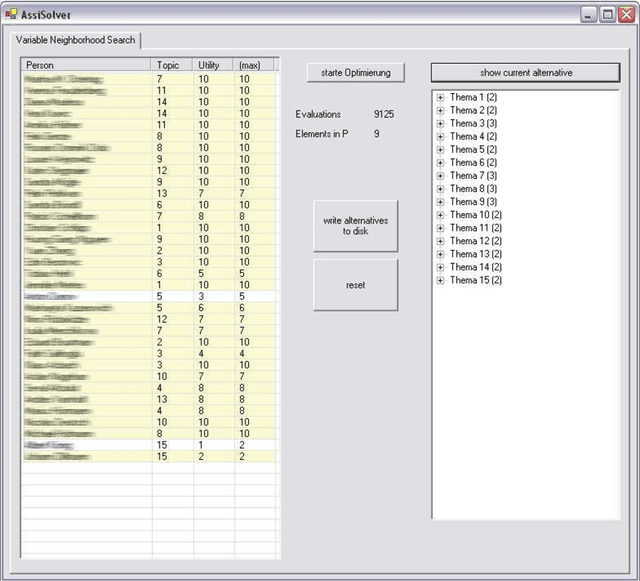The height and width of the screenshot is (581, 640).
Task: Expand the Thema 7 (3) node
Action: pos(440,175)
